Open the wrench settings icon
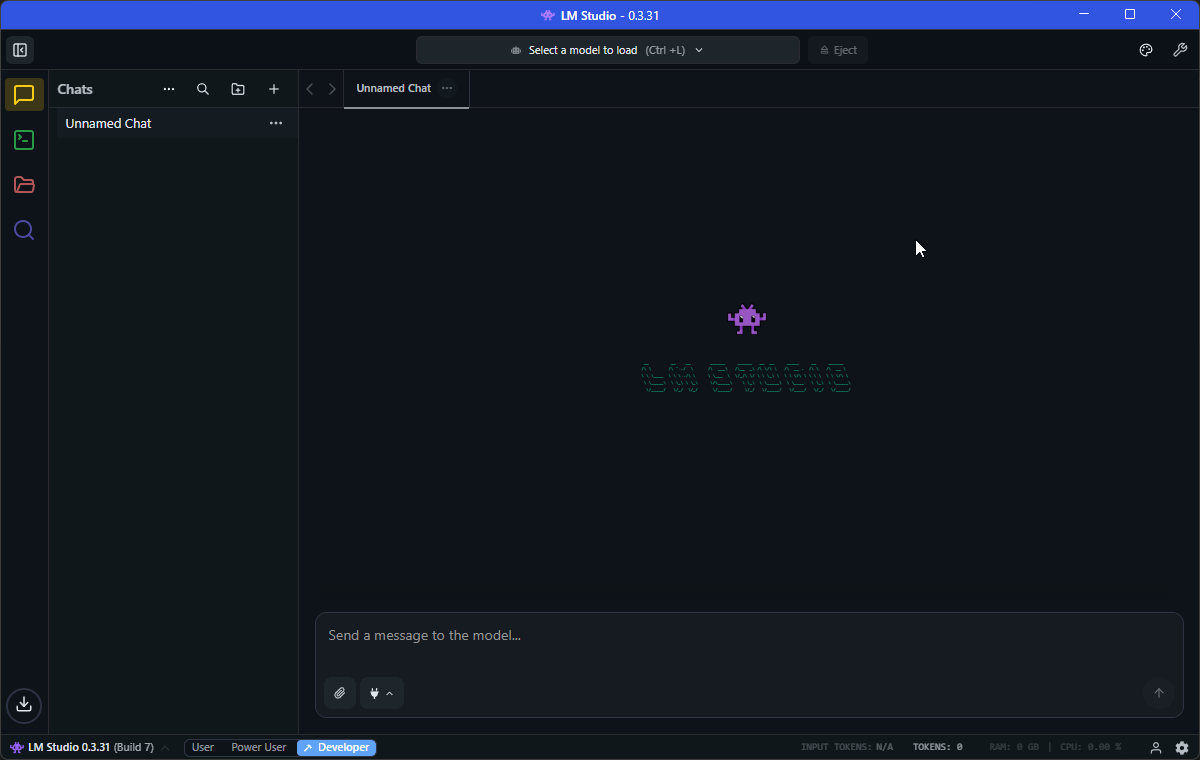Viewport: 1200px width, 760px height. click(x=1180, y=50)
